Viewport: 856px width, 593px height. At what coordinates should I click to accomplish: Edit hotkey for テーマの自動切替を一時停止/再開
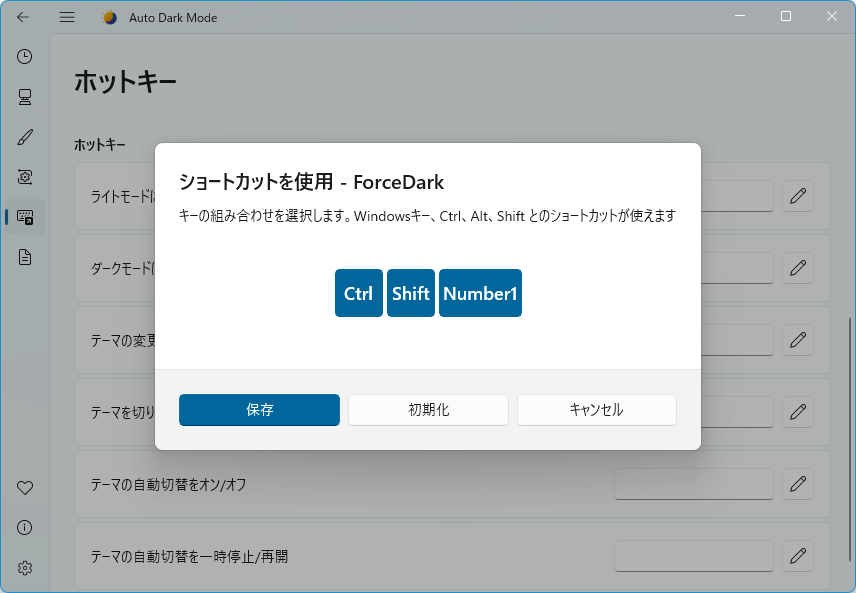797,556
